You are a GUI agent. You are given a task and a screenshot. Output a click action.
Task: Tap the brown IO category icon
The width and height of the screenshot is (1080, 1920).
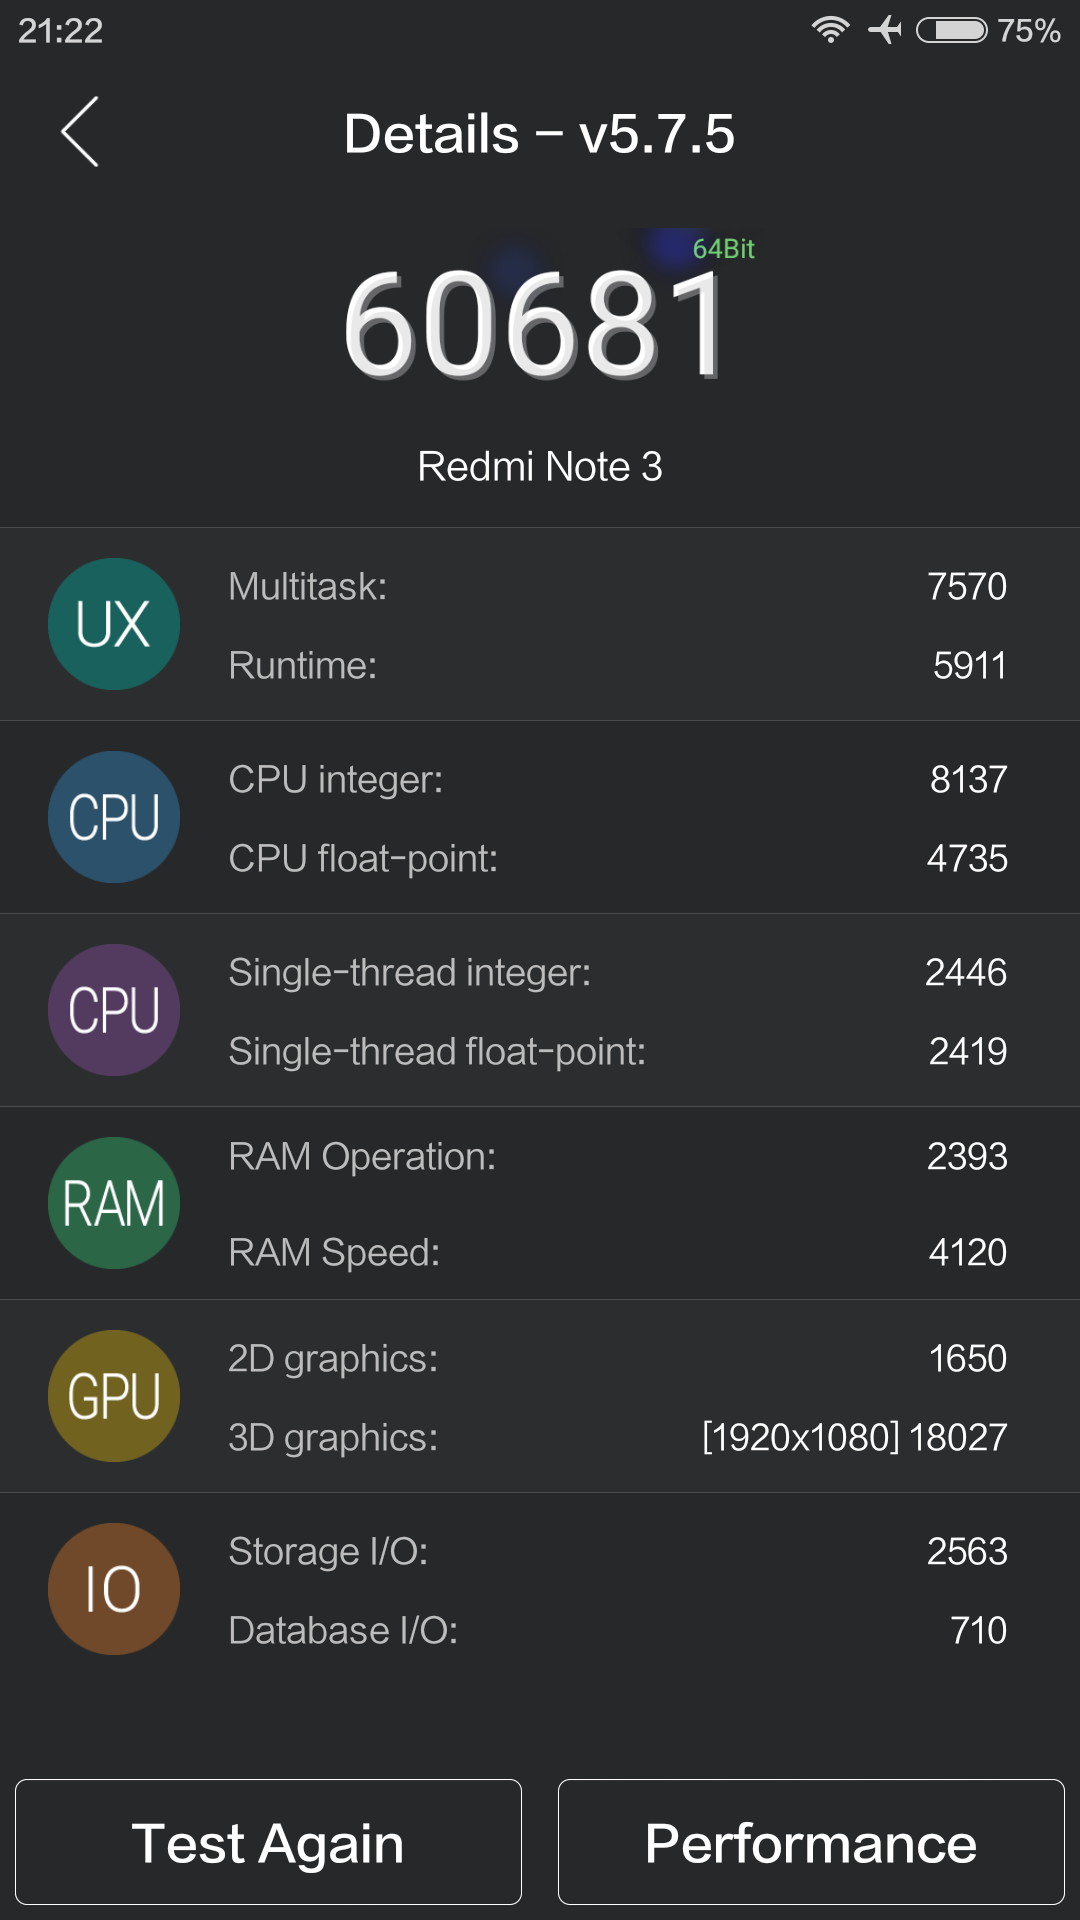(114, 1589)
